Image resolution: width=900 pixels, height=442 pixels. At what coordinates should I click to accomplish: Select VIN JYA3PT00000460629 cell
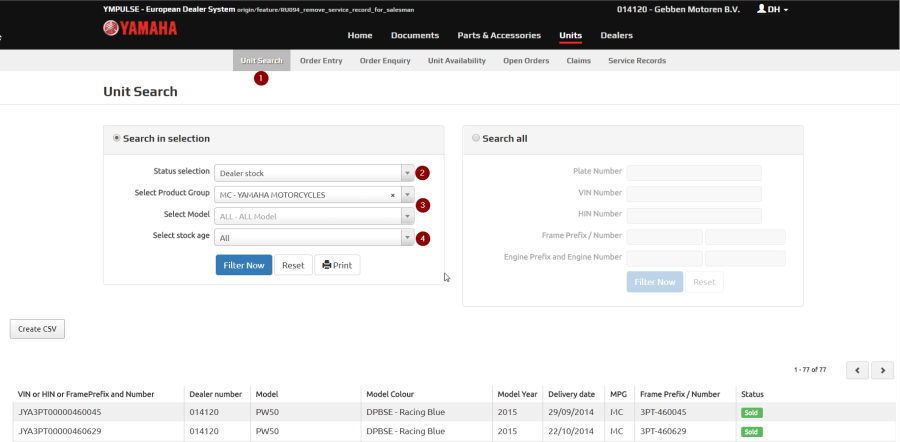60,431
